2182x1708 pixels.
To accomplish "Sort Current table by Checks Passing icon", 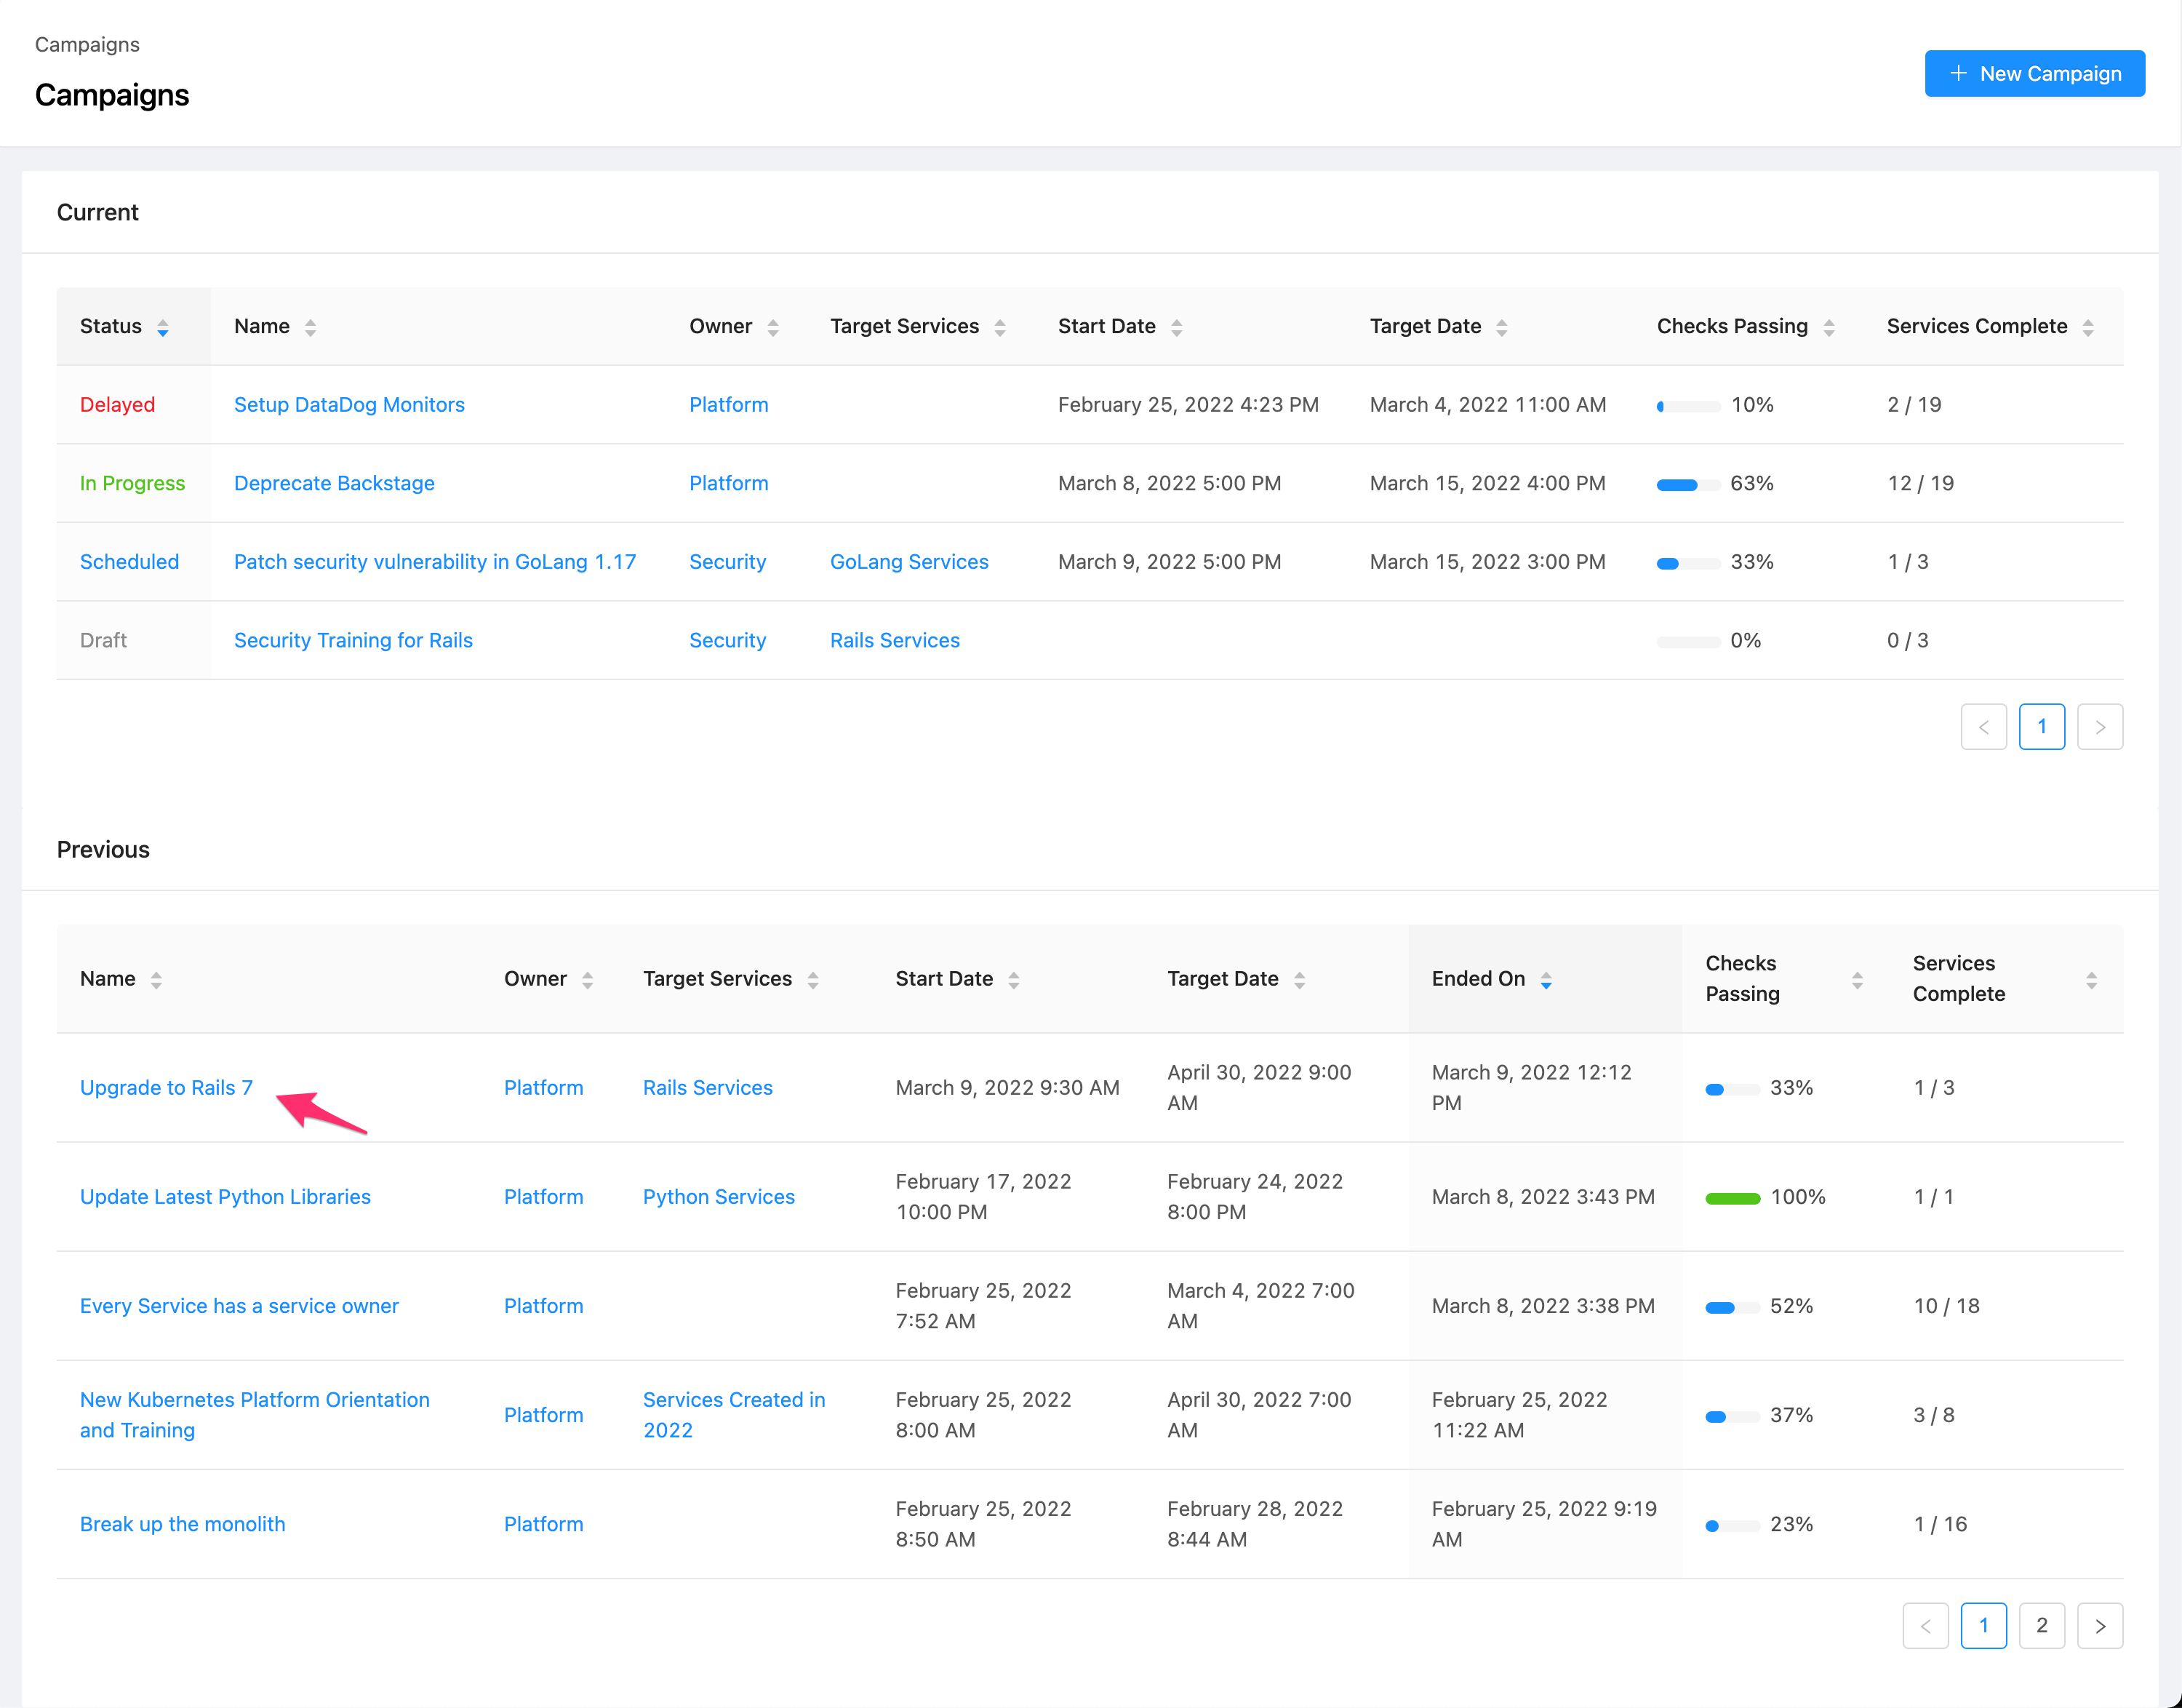I will pos(1829,327).
